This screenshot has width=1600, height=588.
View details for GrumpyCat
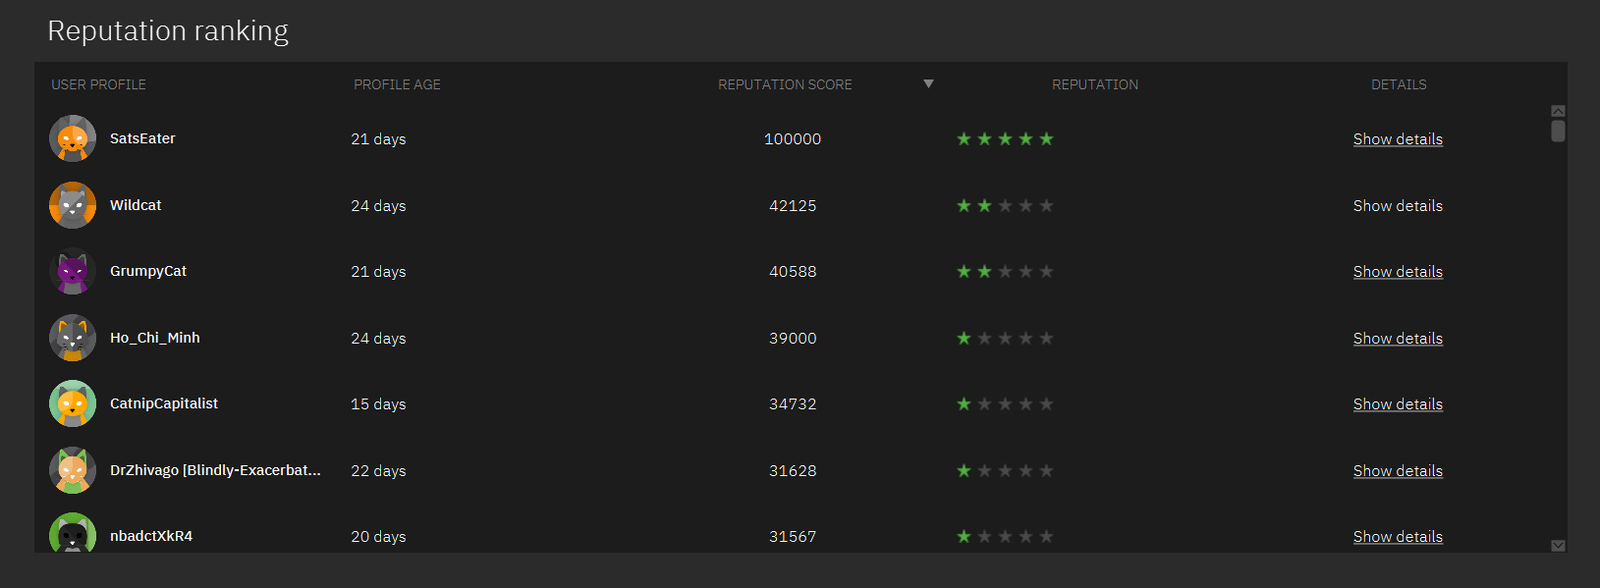[x=1397, y=272]
